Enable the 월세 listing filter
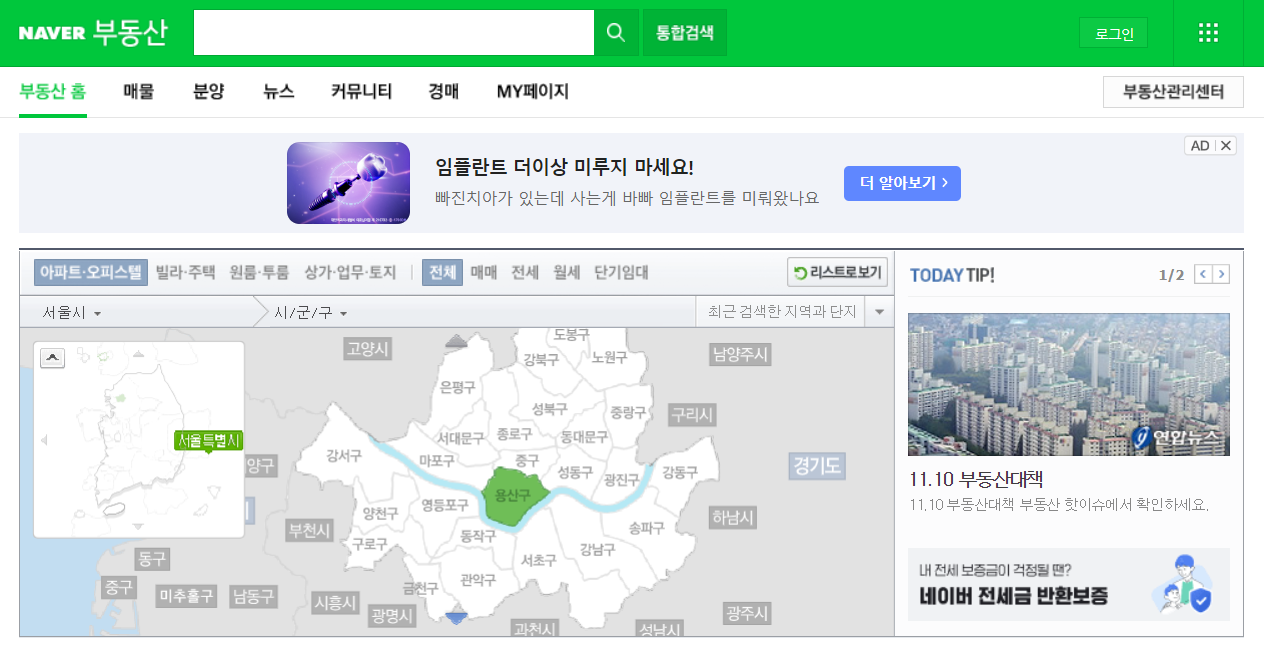 click(567, 271)
